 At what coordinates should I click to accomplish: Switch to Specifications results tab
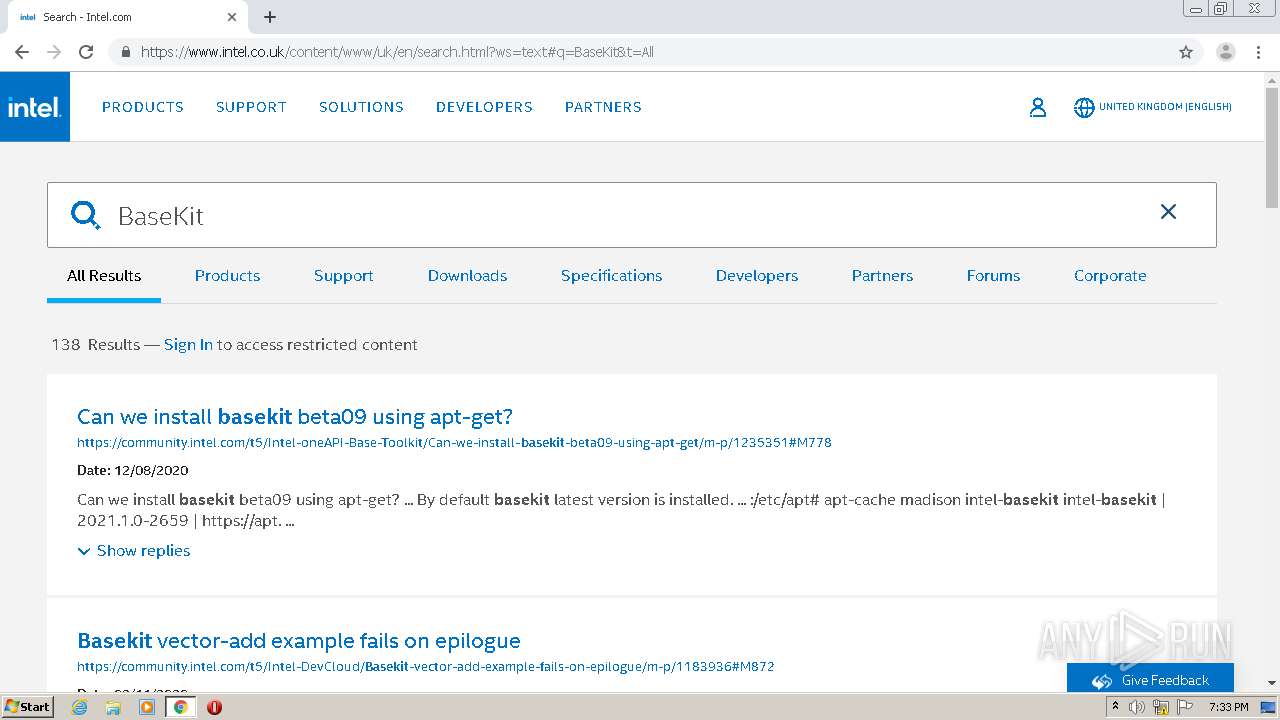coord(611,276)
